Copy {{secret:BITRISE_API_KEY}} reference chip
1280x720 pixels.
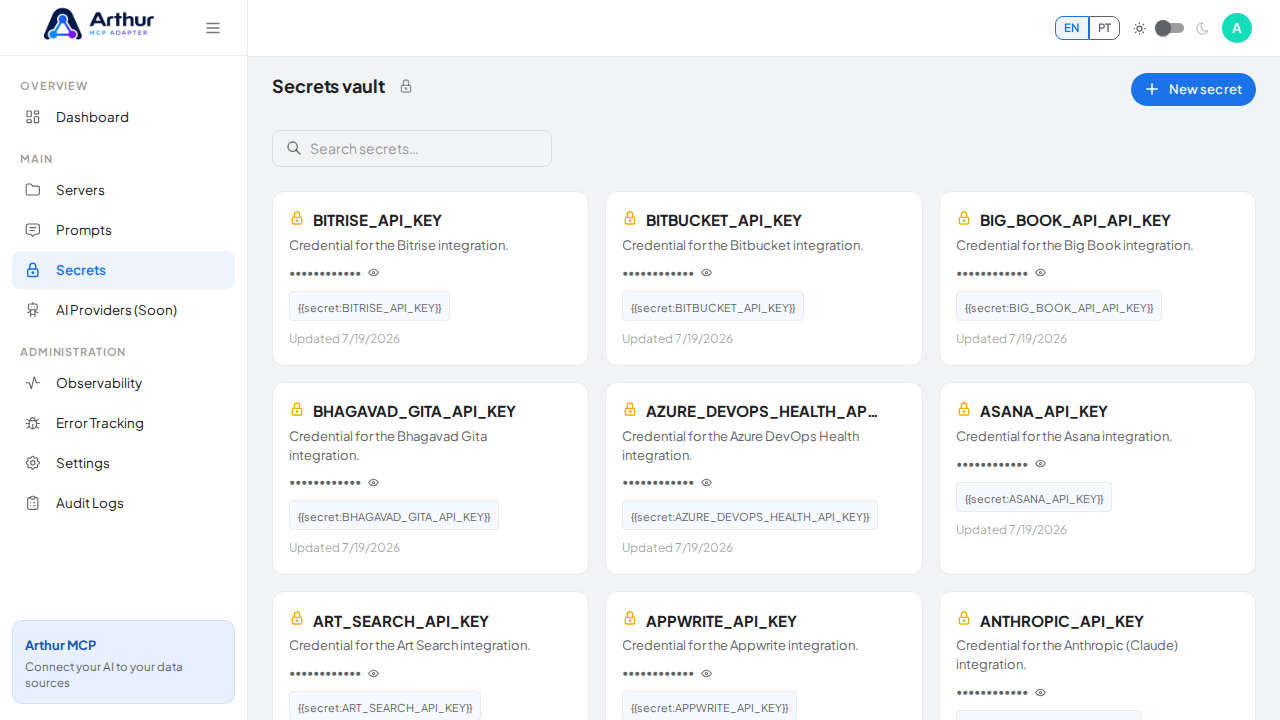369,307
